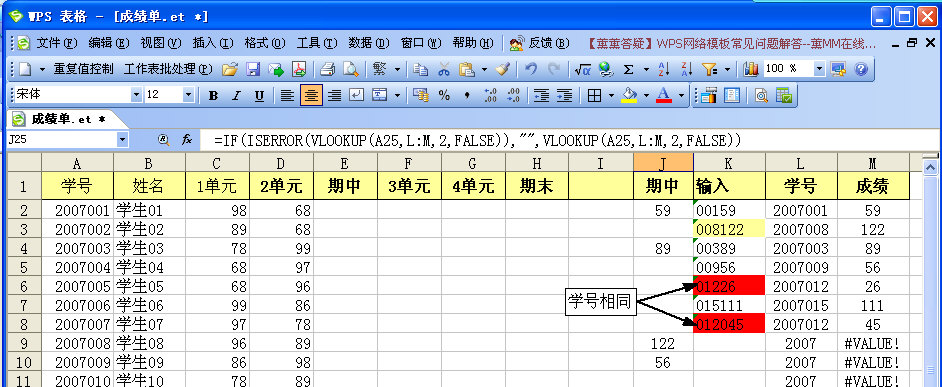942x387 pixels.
Task: Expand the merge cells dropdown arrow
Action: (397, 95)
